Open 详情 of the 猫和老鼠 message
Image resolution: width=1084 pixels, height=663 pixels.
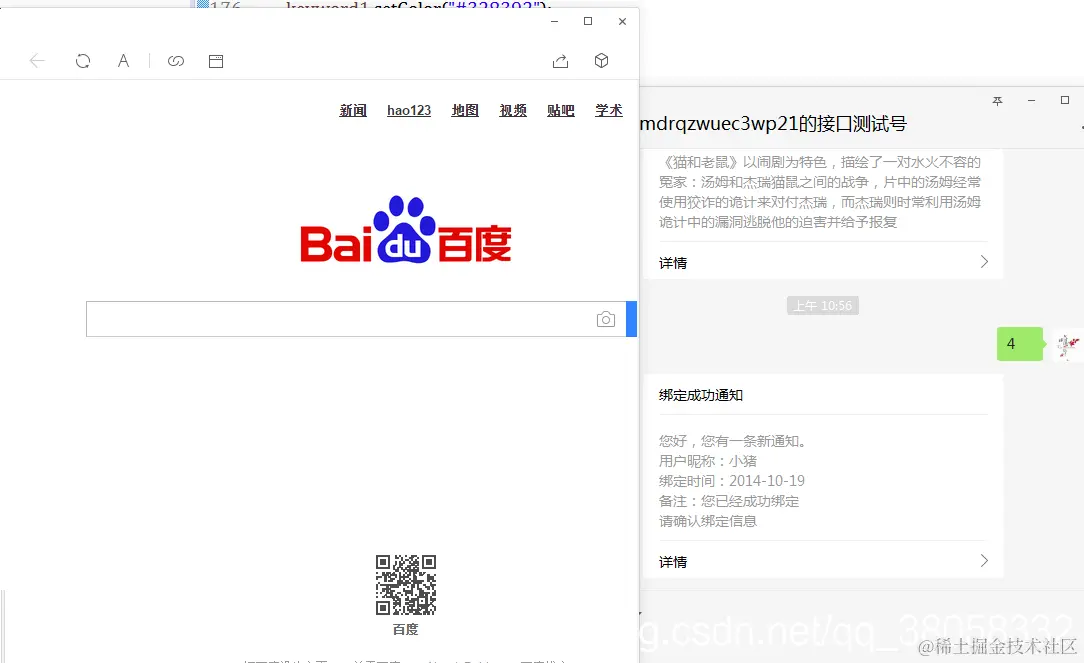pyautogui.click(x=673, y=263)
